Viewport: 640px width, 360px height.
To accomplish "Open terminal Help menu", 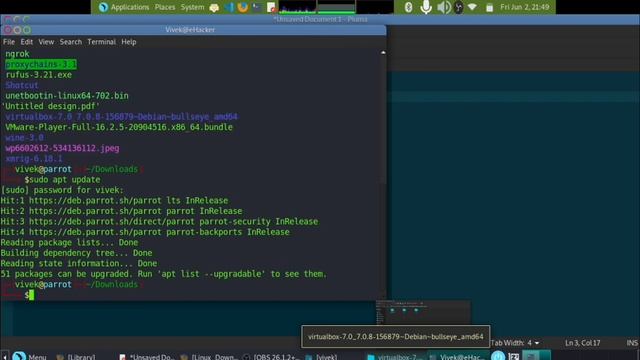I will (129, 42).
